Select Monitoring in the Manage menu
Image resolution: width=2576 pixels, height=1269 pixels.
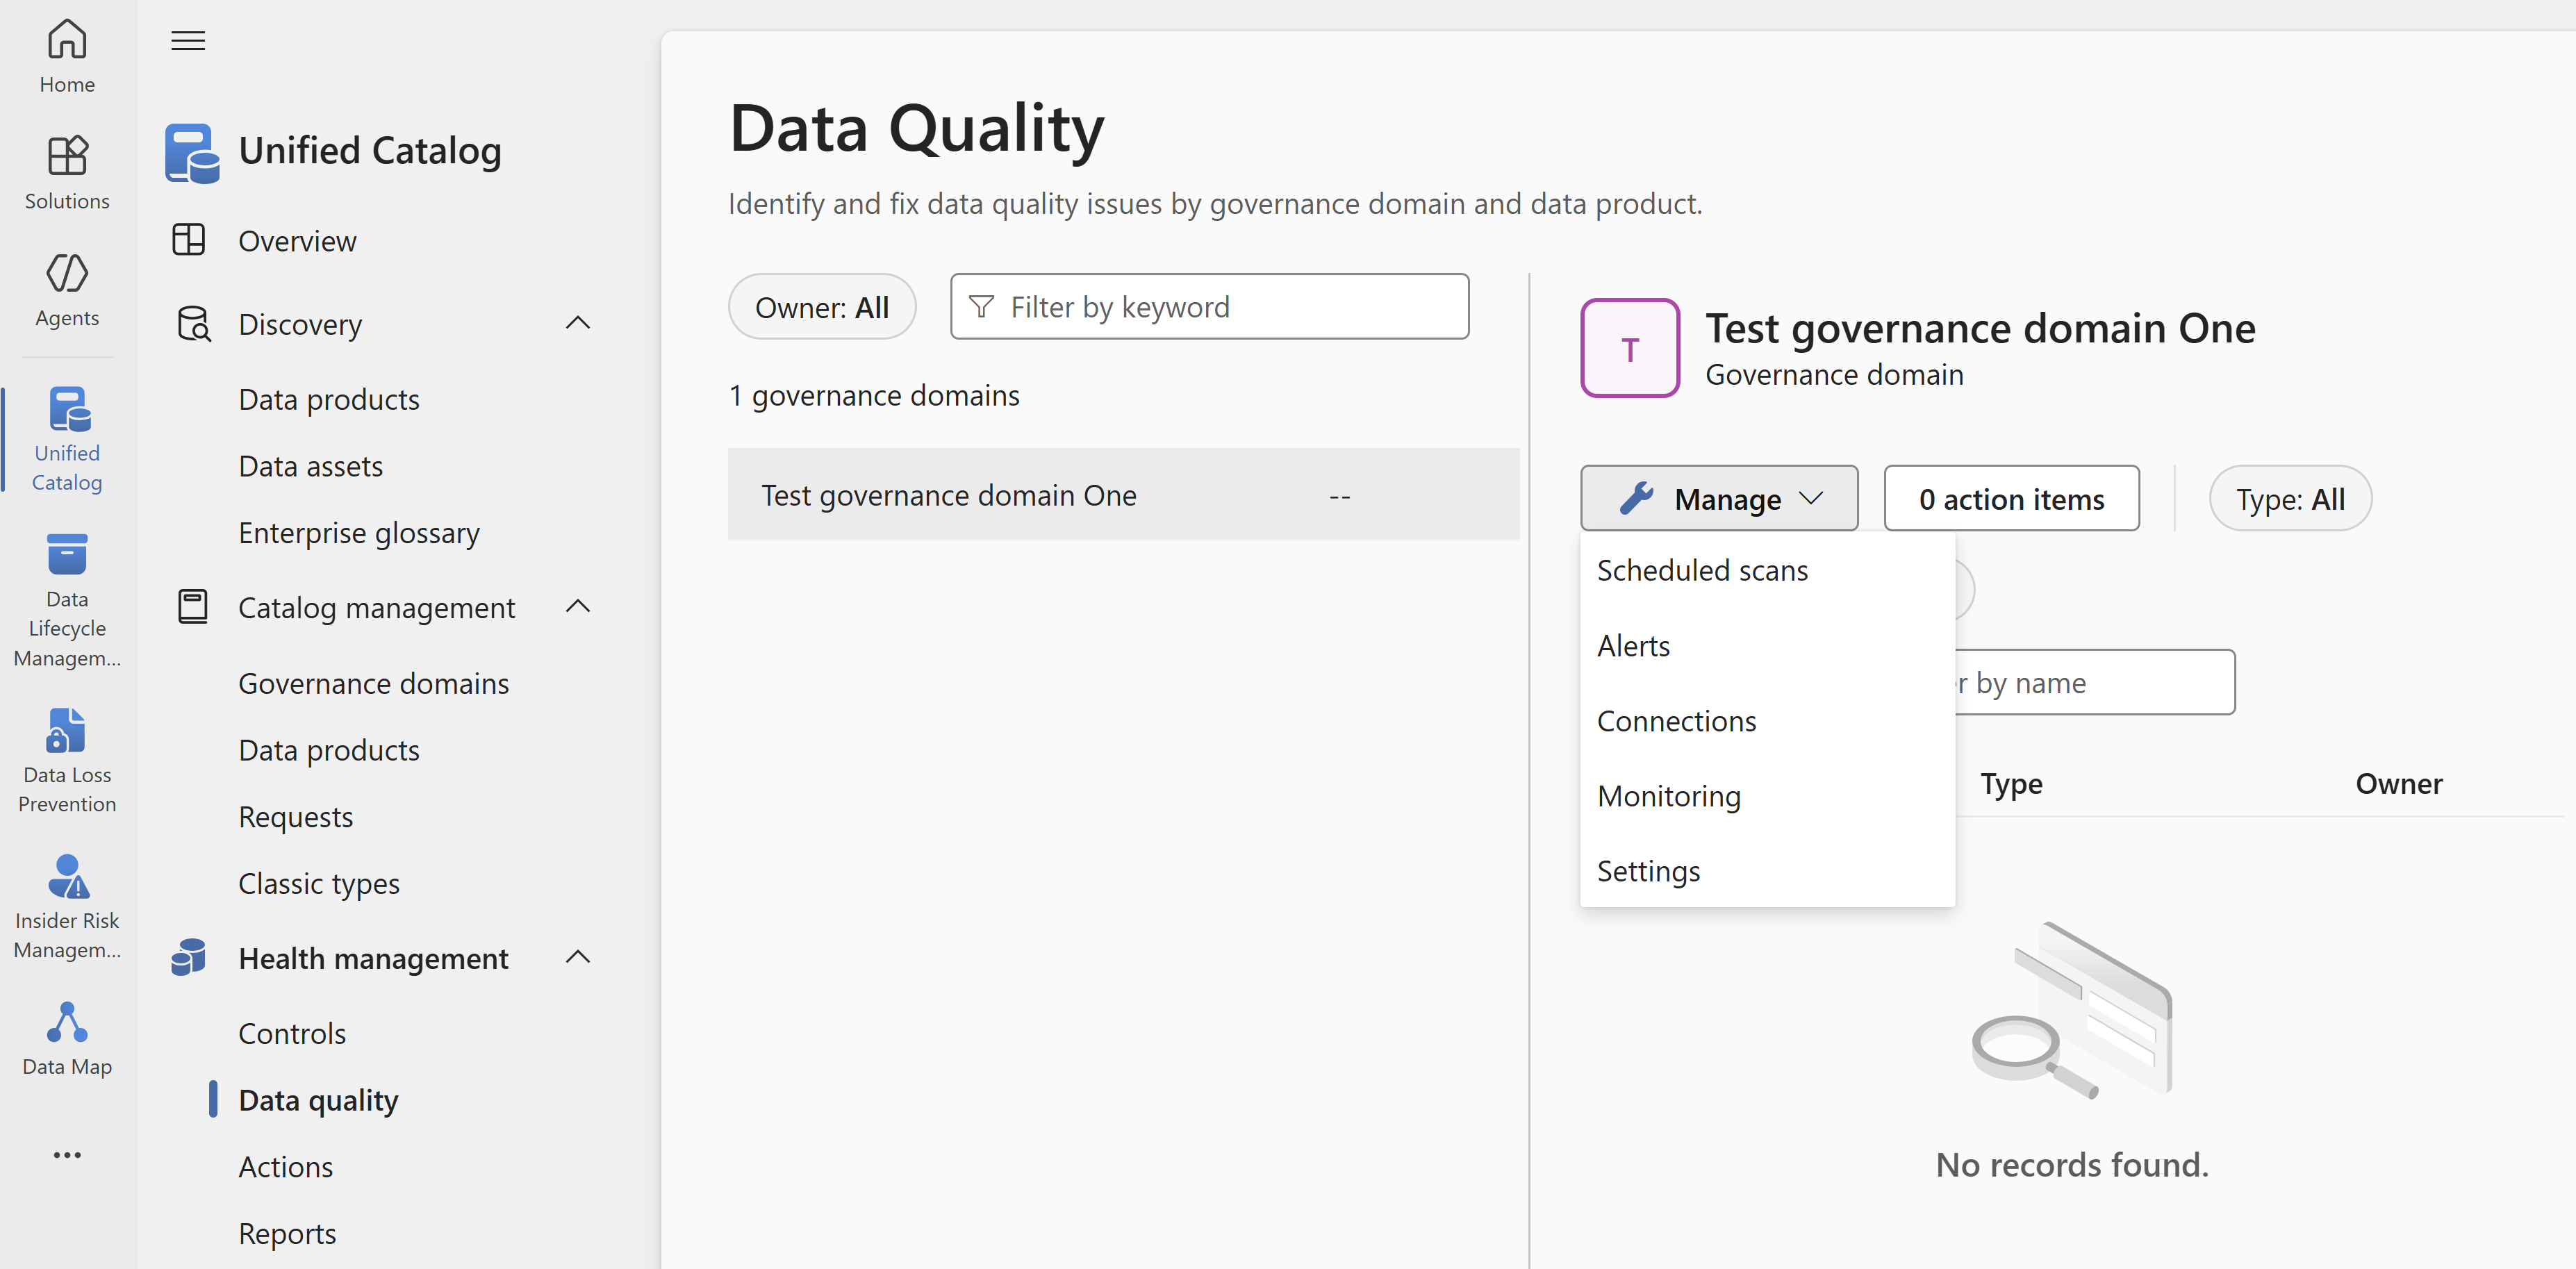point(1668,795)
